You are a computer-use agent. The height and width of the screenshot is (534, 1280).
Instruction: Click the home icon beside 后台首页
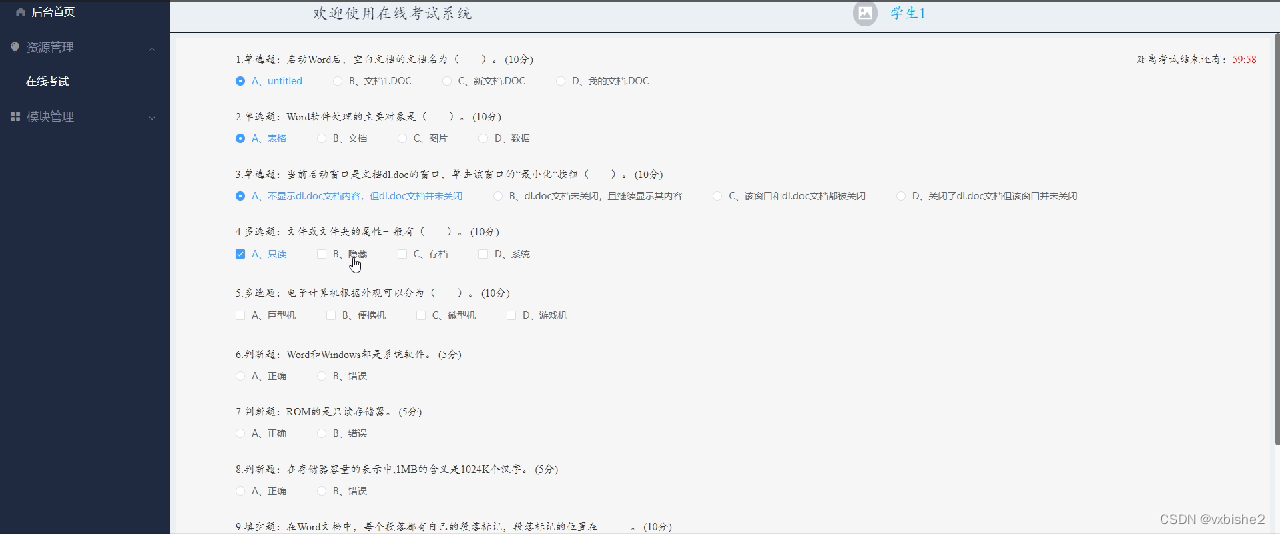coord(20,12)
